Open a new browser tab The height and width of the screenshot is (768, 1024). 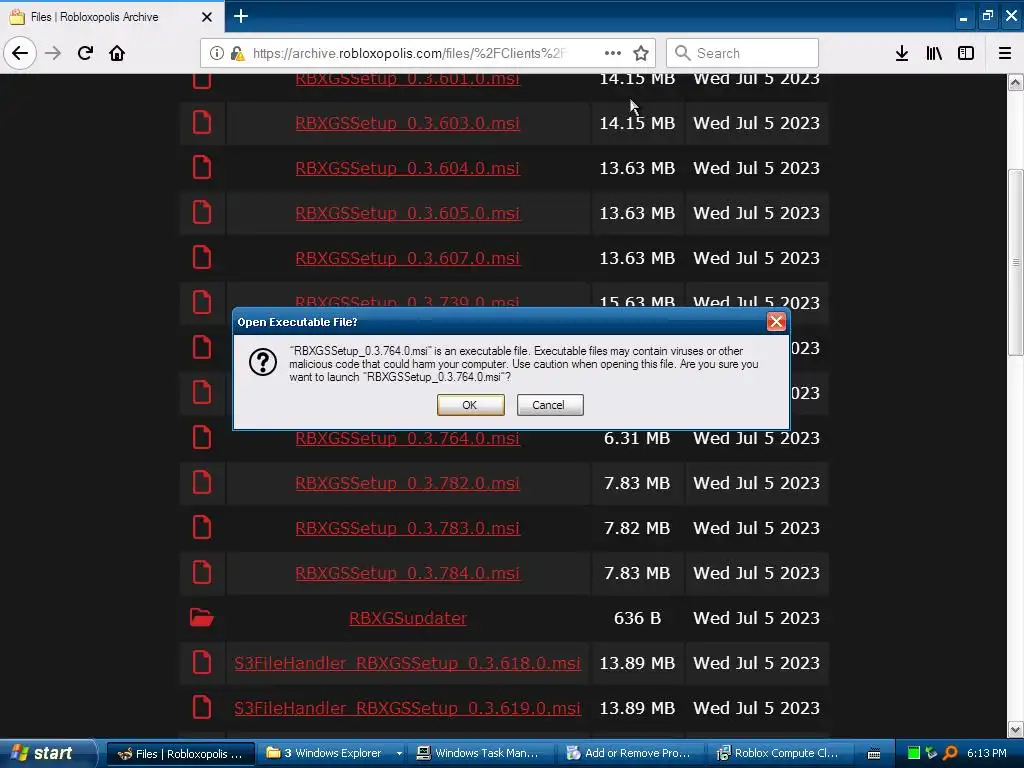(241, 16)
